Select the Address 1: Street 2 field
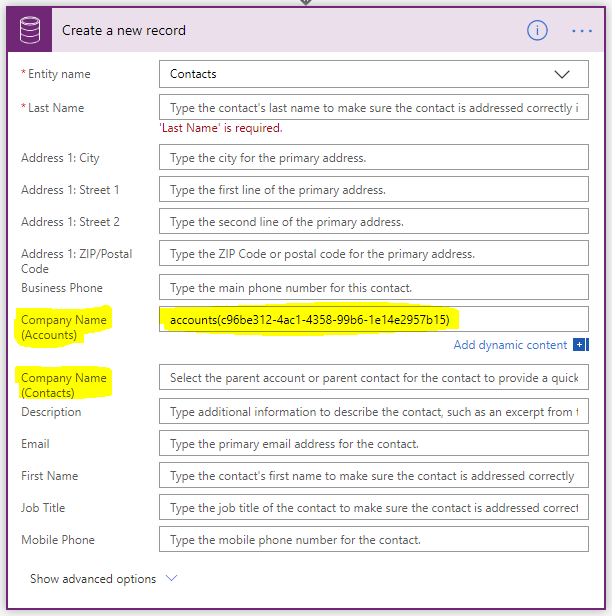 tap(373, 222)
